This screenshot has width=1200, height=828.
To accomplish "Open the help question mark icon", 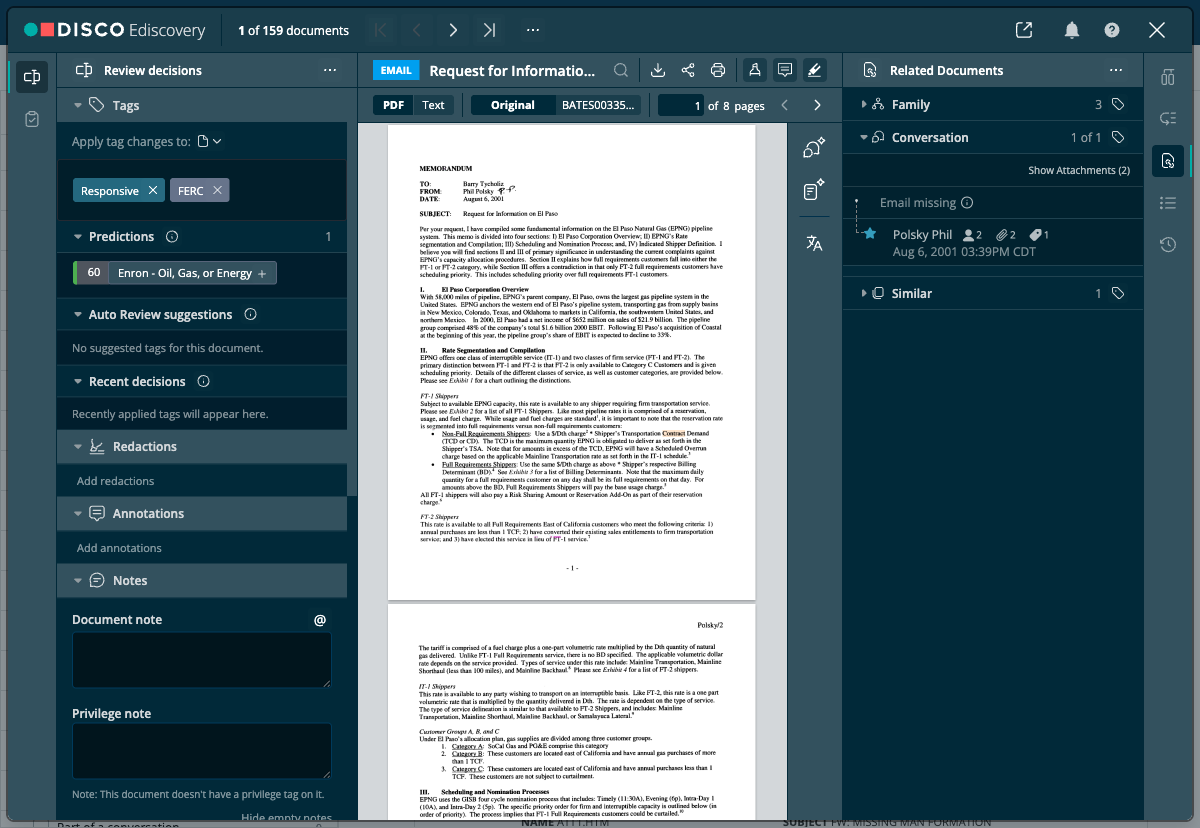I will [1112, 30].
